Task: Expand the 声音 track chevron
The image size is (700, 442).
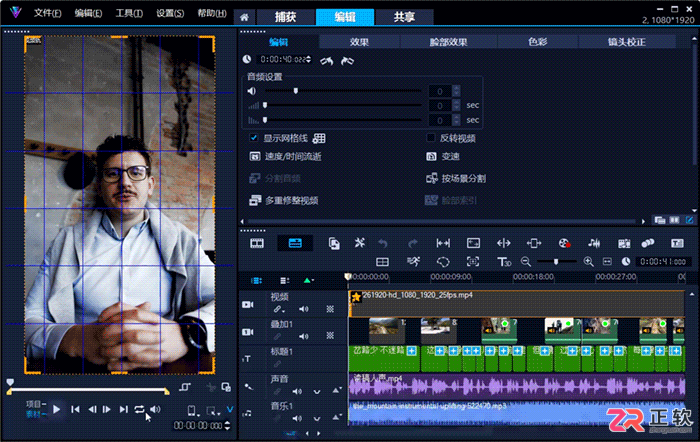Action: coord(317,392)
